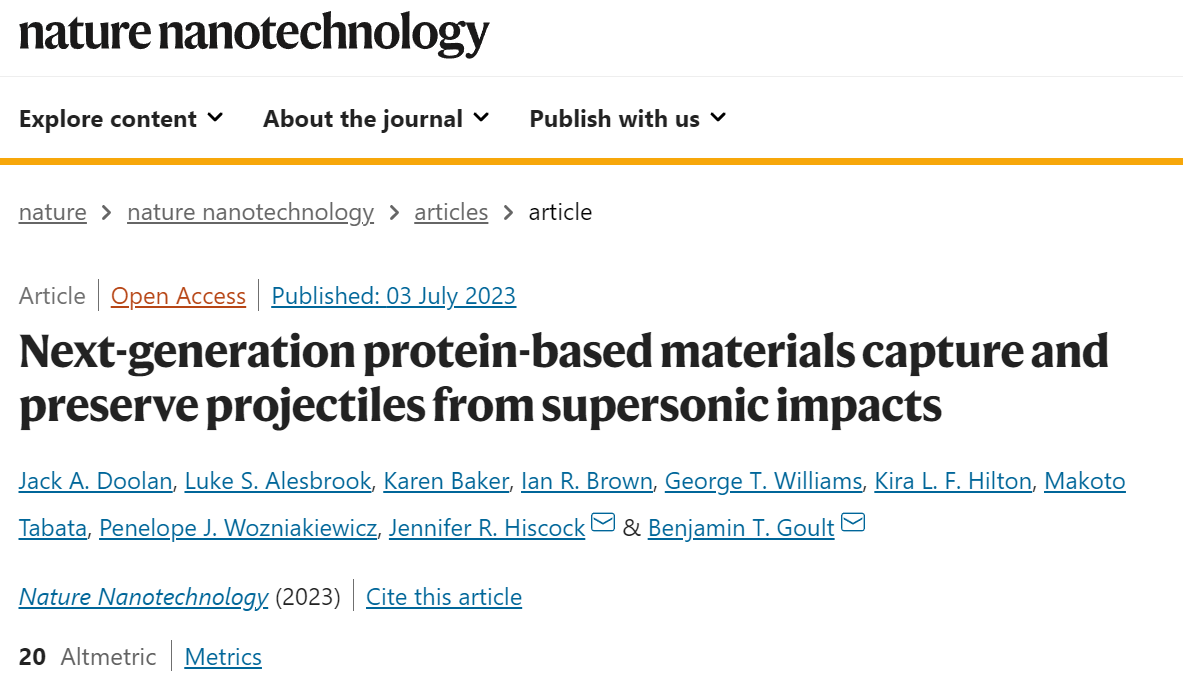This screenshot has width=1183, height=688.
Task: Click Cite this article link
Action: (444, 597)
